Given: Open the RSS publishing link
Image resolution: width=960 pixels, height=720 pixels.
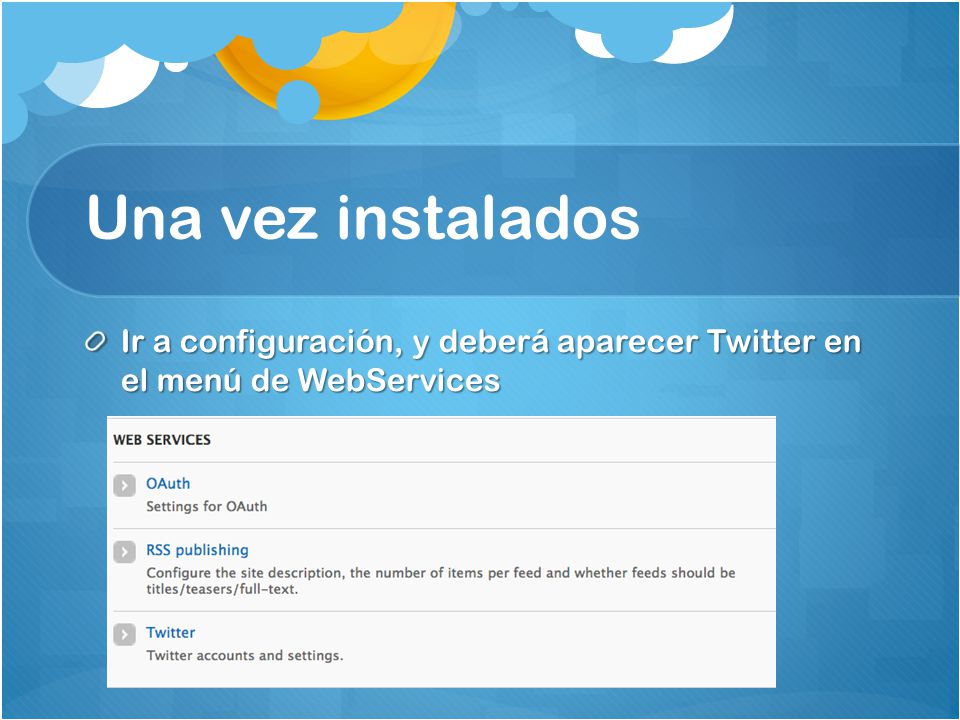Looking at the screenshot, I should [x=197, y=550].
